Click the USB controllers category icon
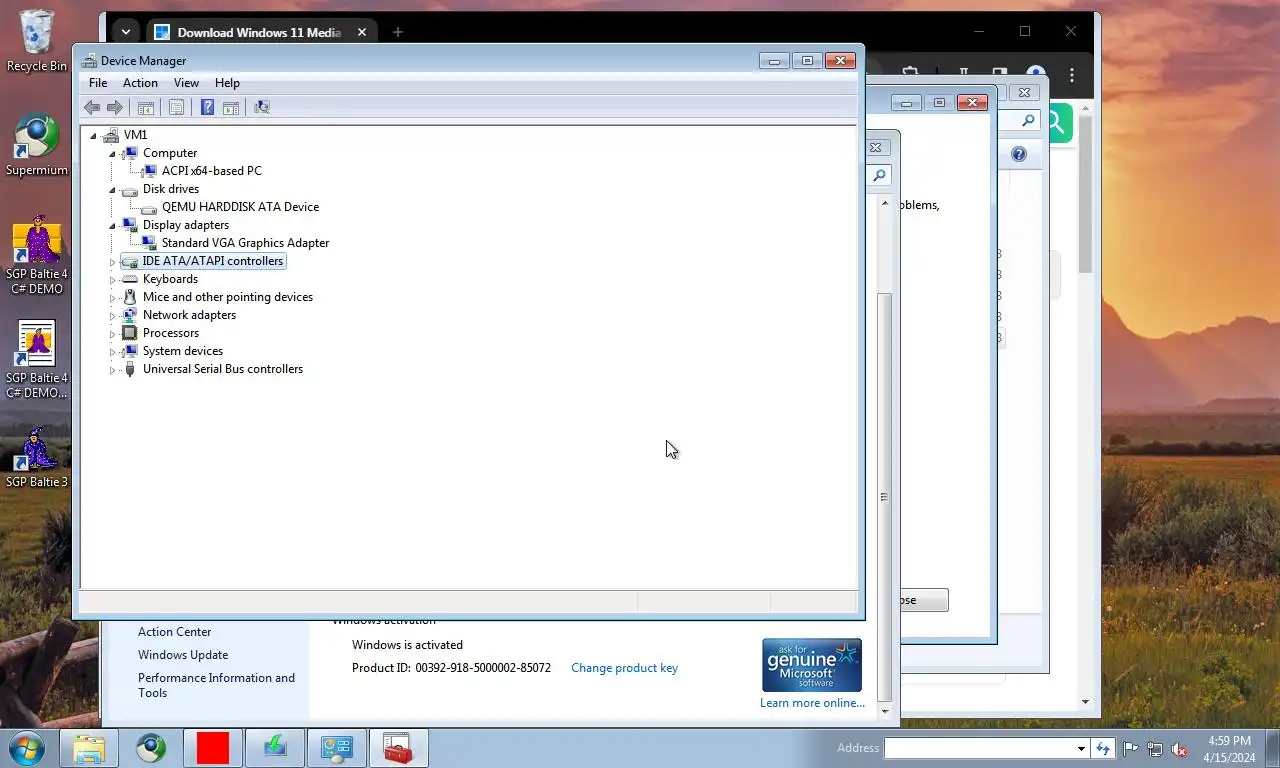 [129, 369]
